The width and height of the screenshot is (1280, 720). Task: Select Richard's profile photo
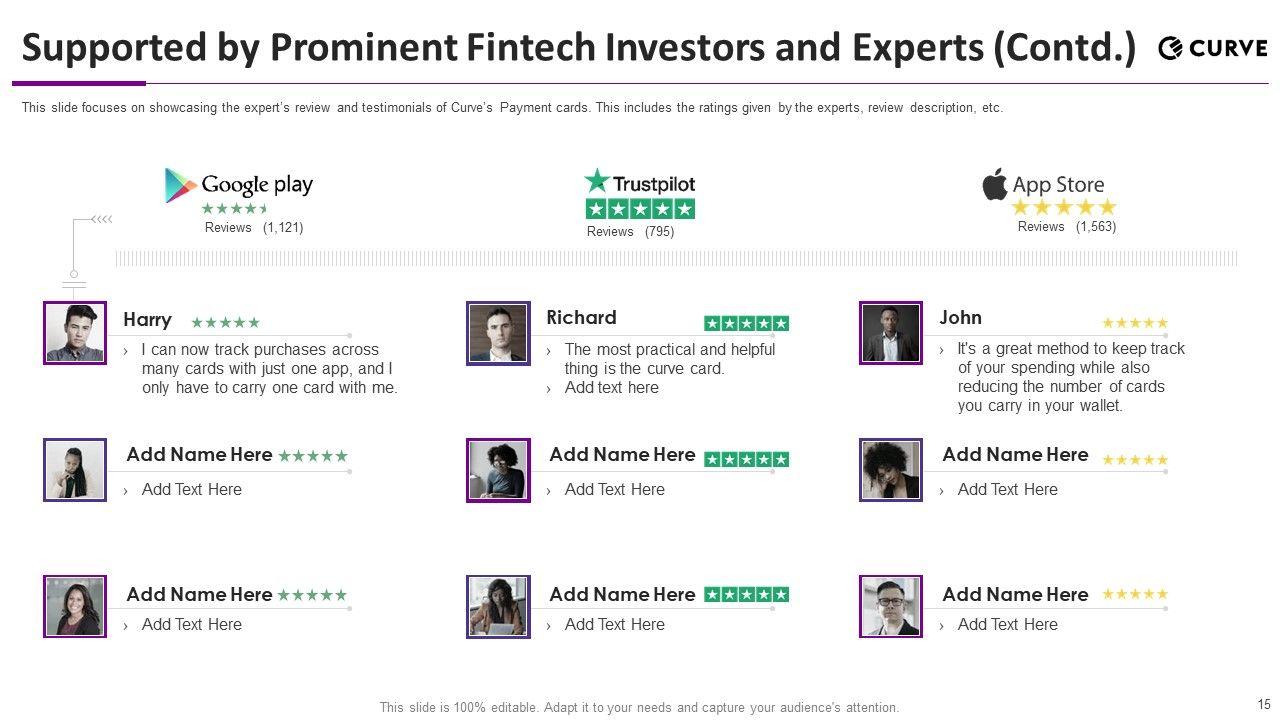tap(498, 333)
